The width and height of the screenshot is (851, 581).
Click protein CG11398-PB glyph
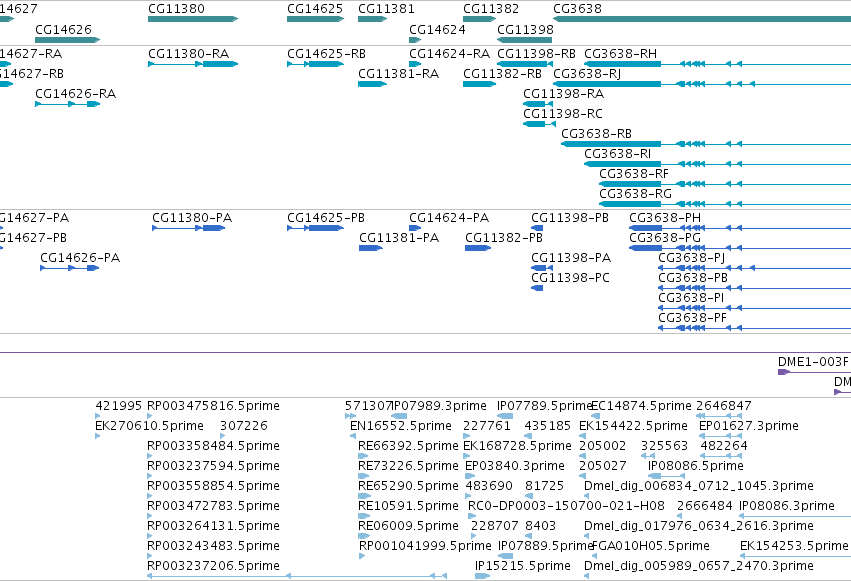click(x=537, y=228)
